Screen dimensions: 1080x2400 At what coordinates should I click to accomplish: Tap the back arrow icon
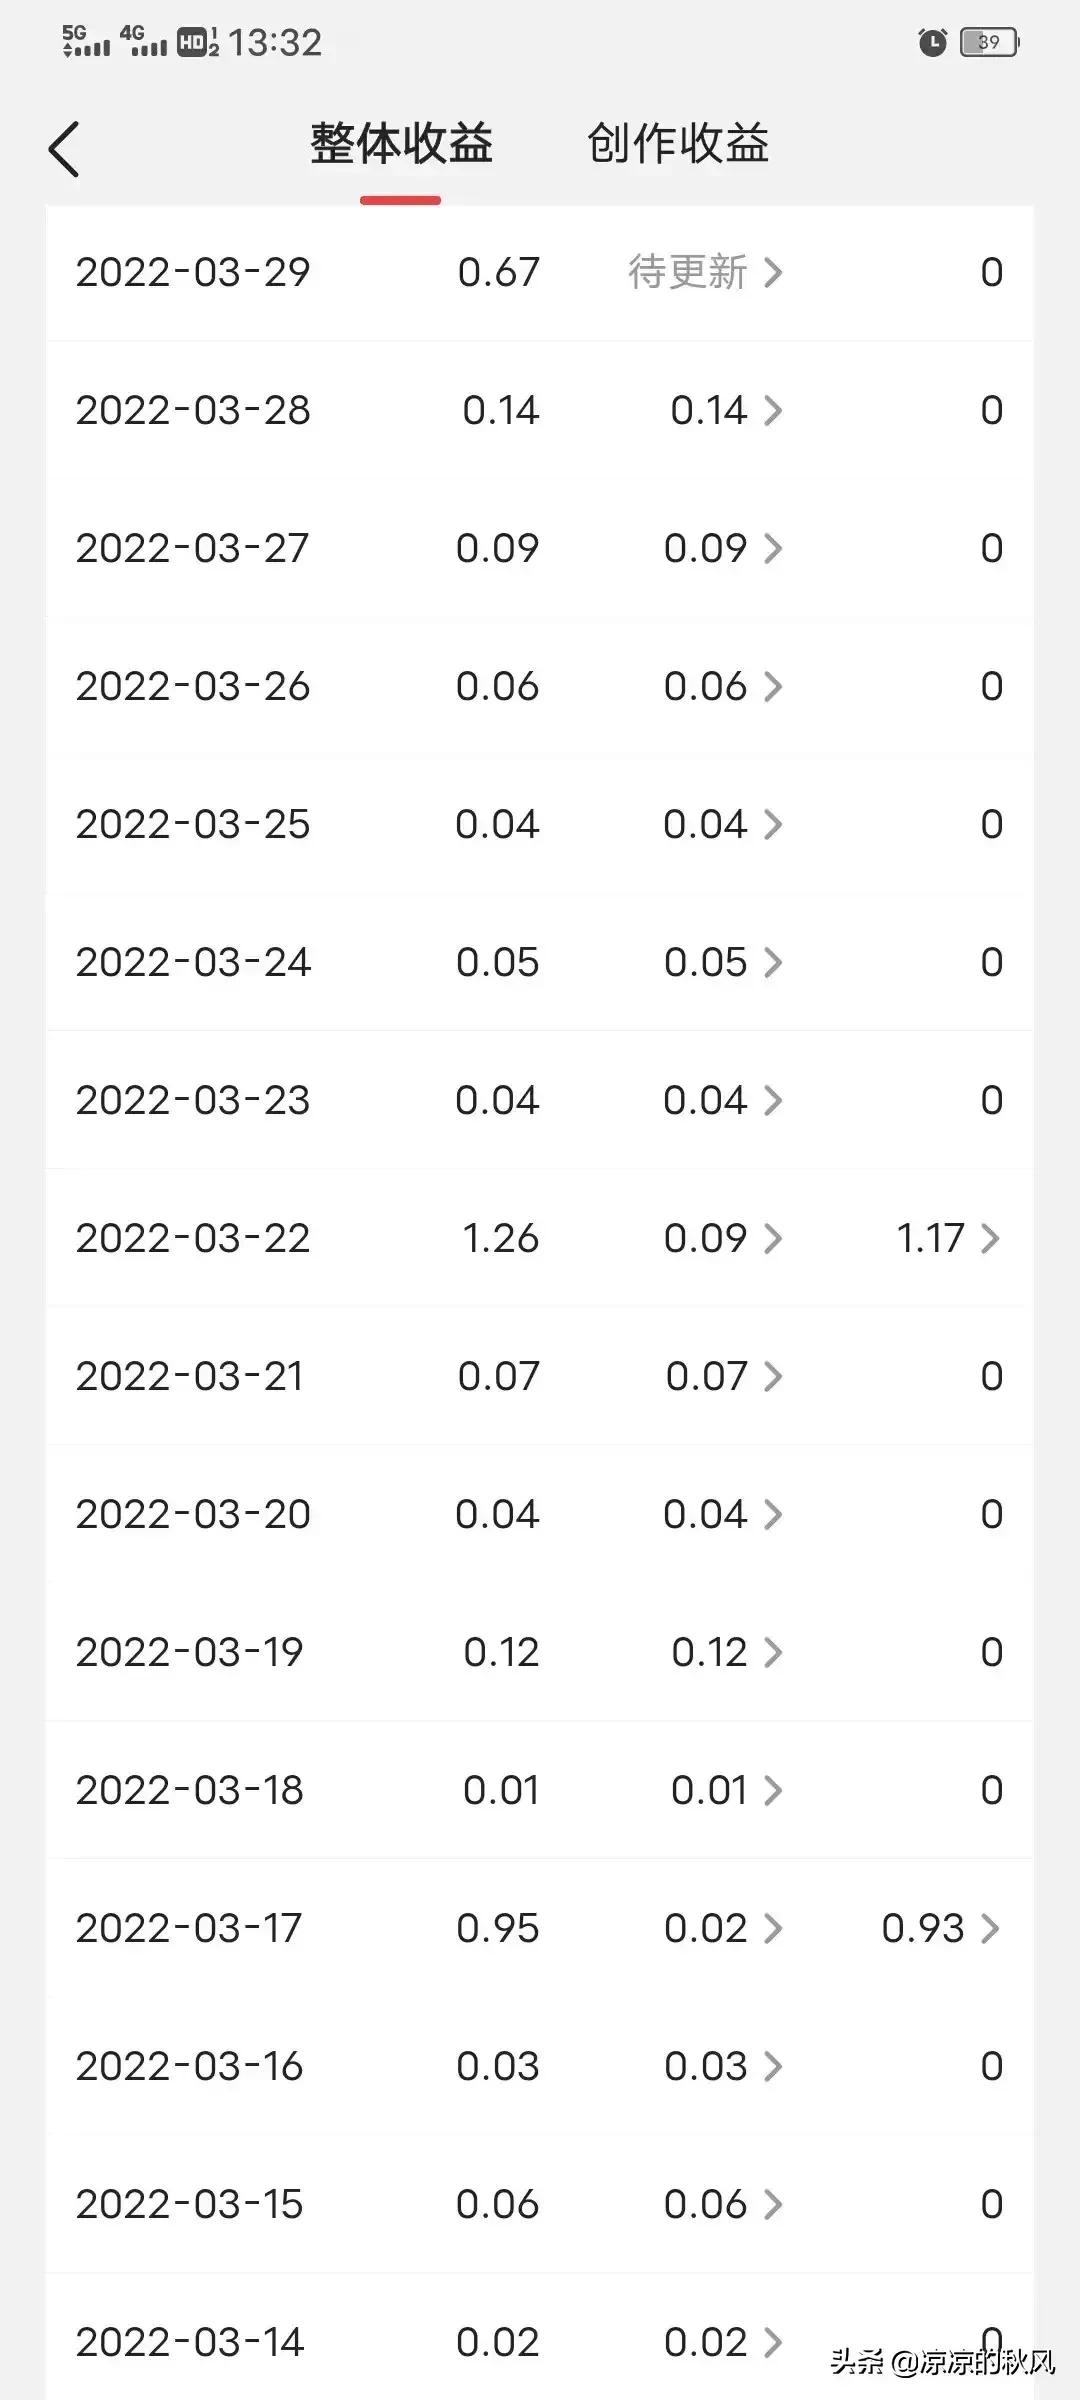tap(64, 150)
